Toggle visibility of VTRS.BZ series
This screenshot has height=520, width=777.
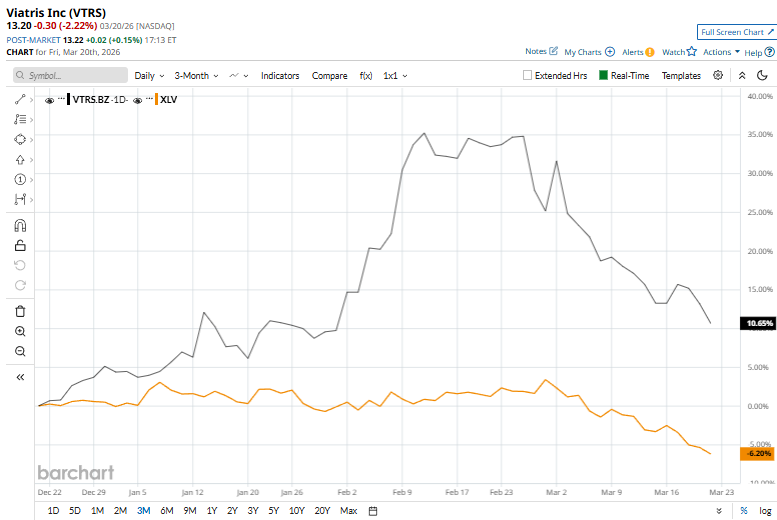click(49, 100)
